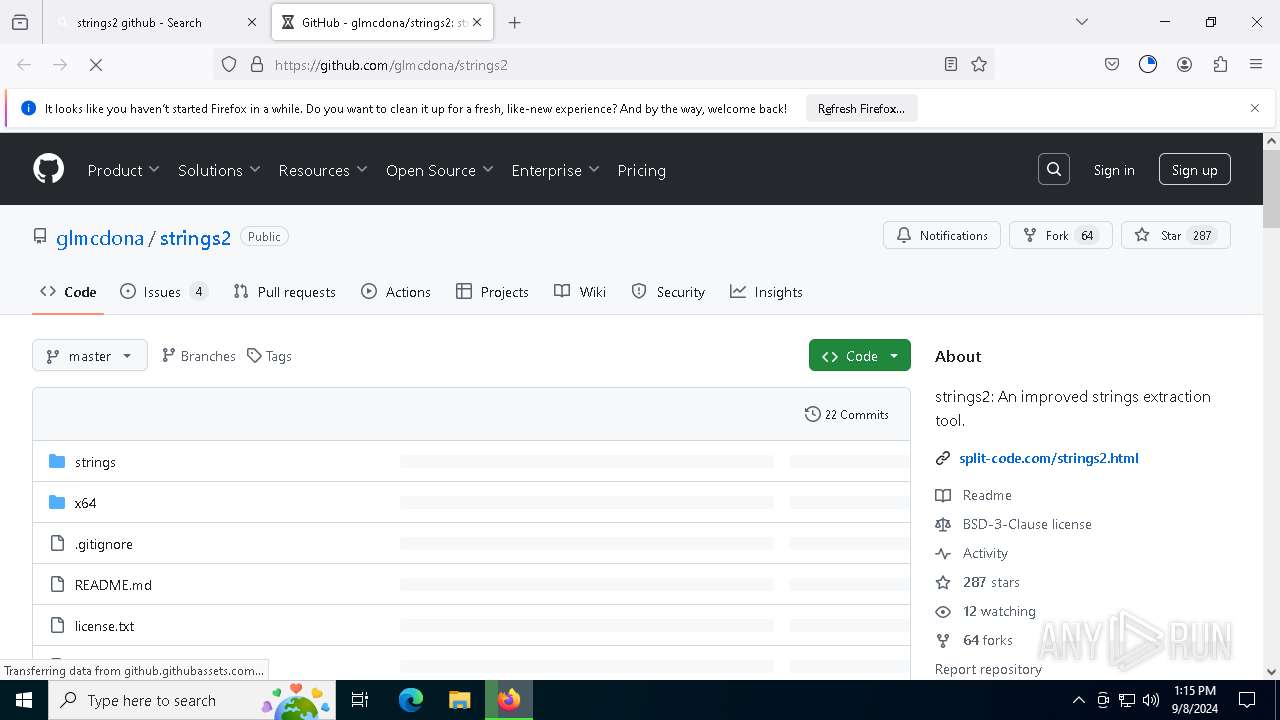This screenshot has width=1280, height=720.
Task: Open File Explorer from the taskbar
Action: click(x=459, y=700)
